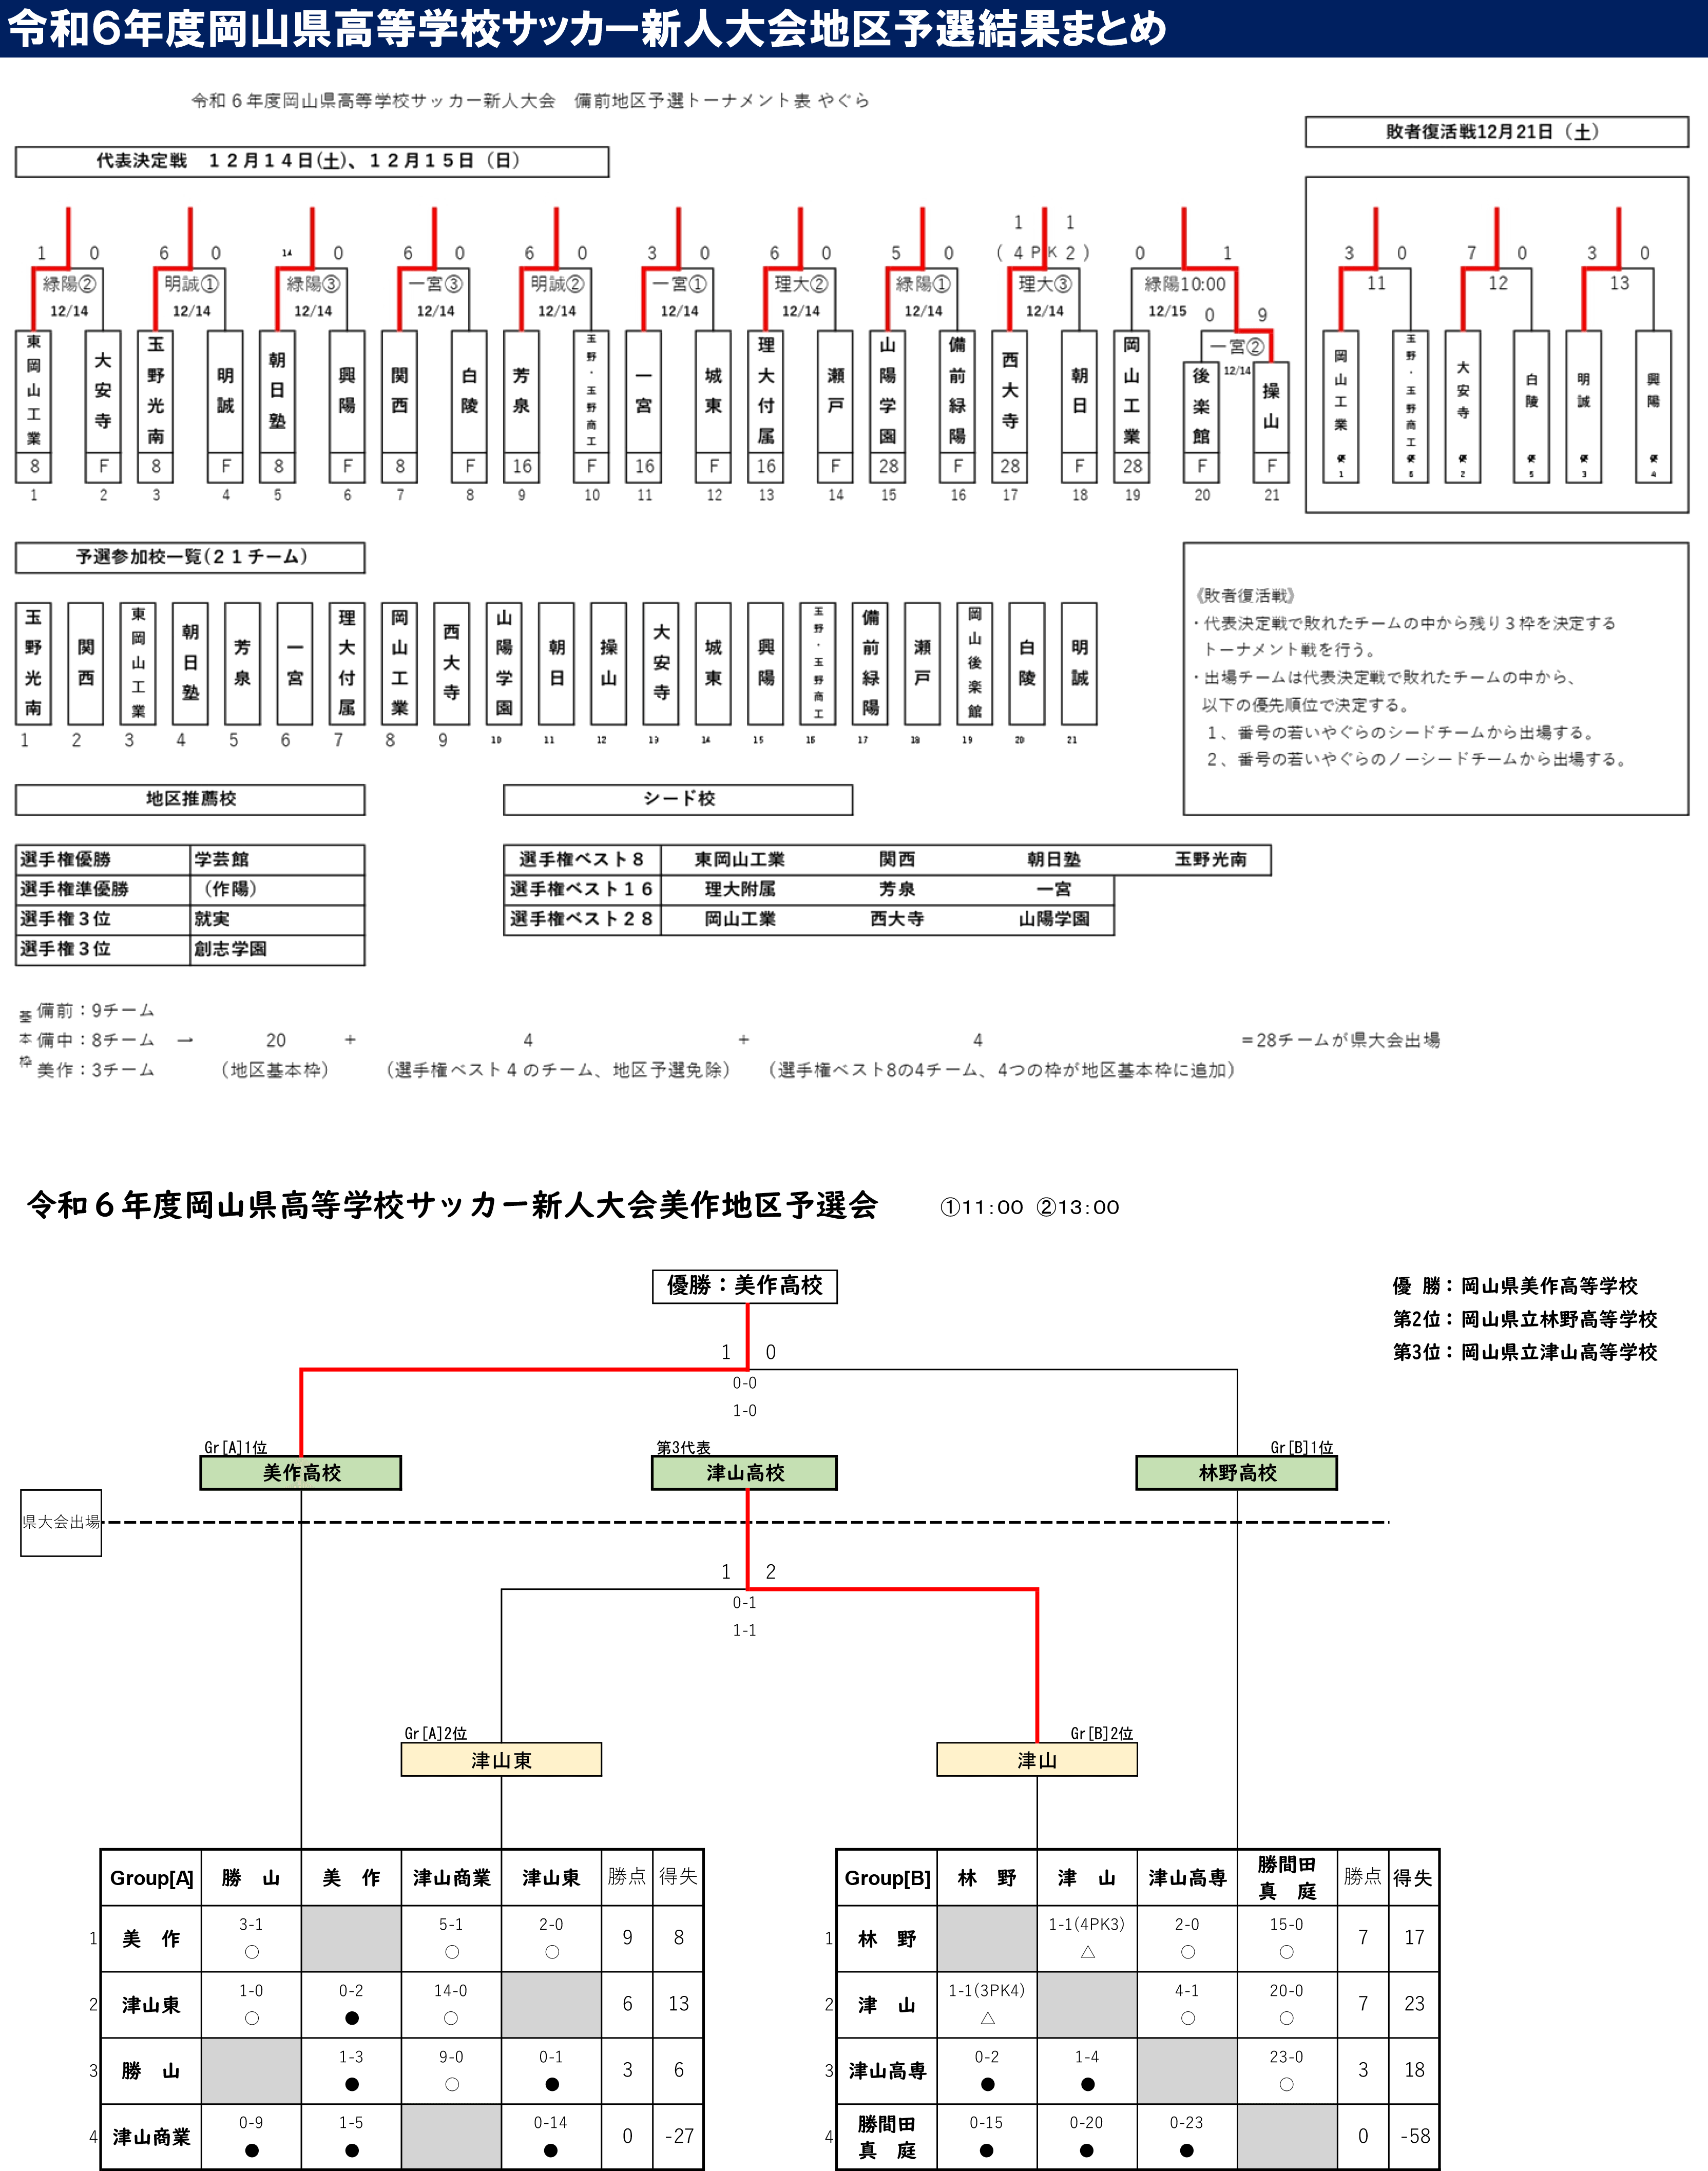The image size is (1708, 2171).
Task: Select the Gr[A]1位 label
Action: pos(235,1448)
